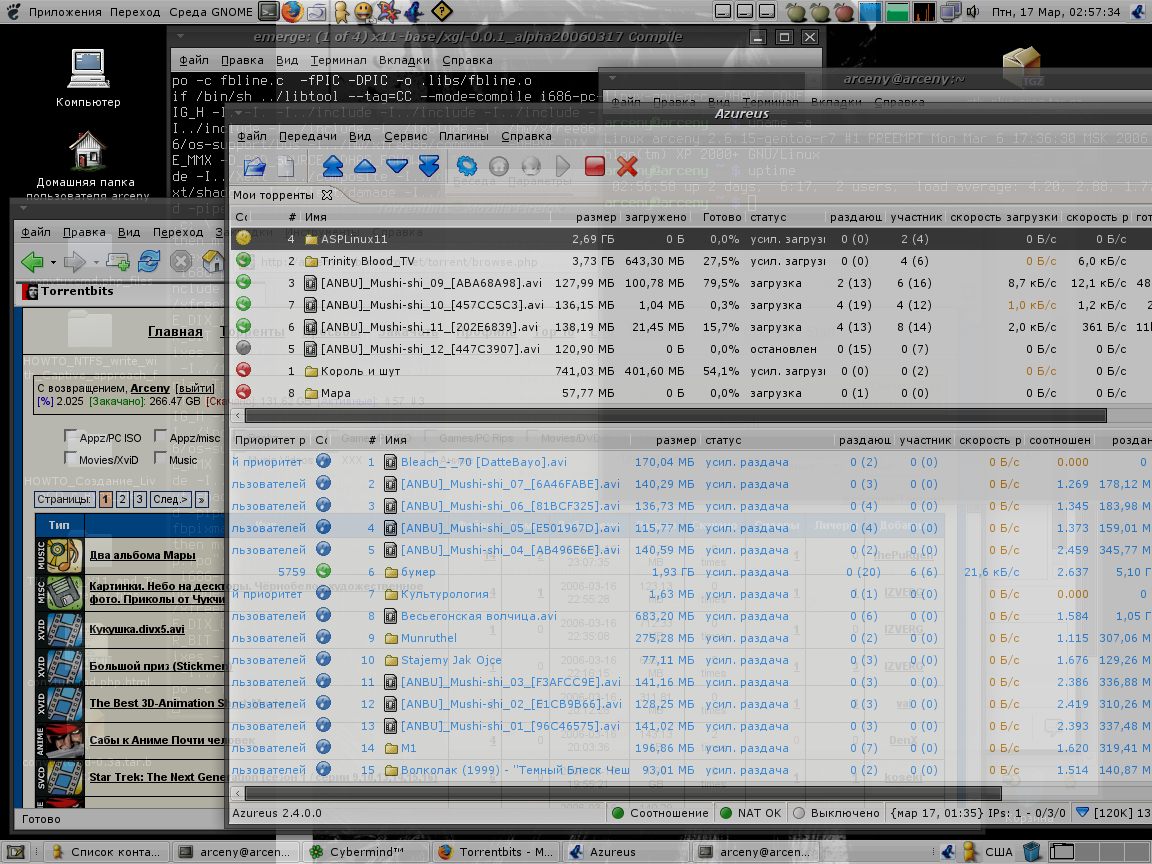Open the Сервис menu in Azureus
The image size is (1152, 864).
(x=406, y=136)
